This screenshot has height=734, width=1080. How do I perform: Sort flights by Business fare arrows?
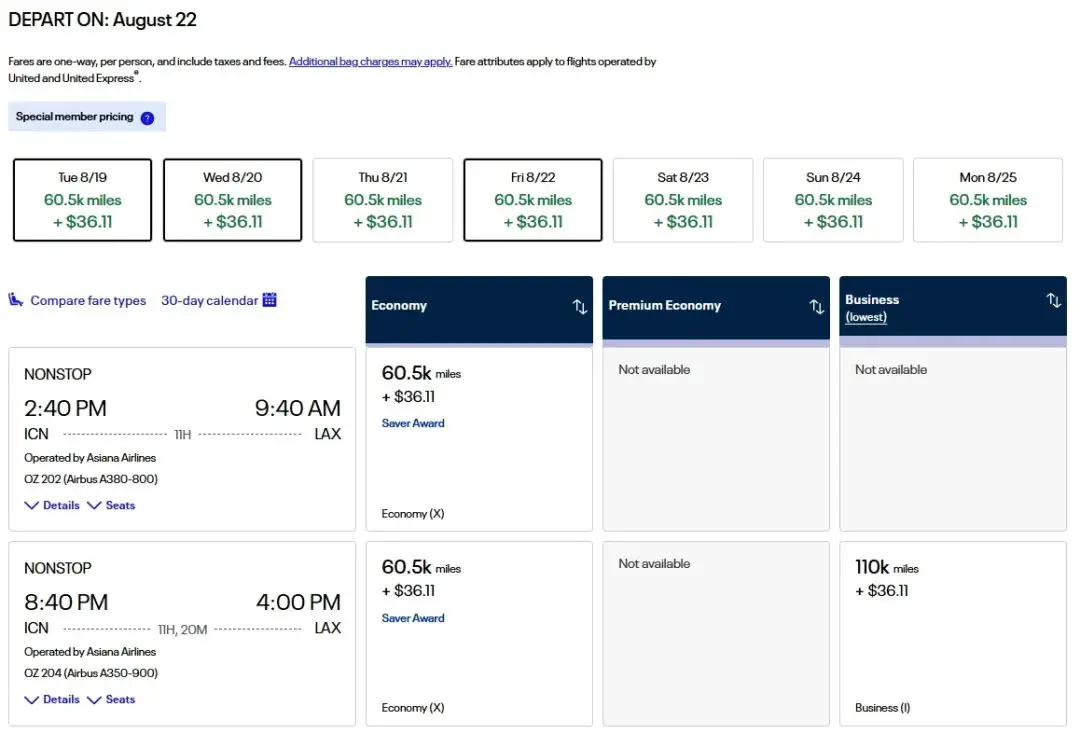point(1053,300)
